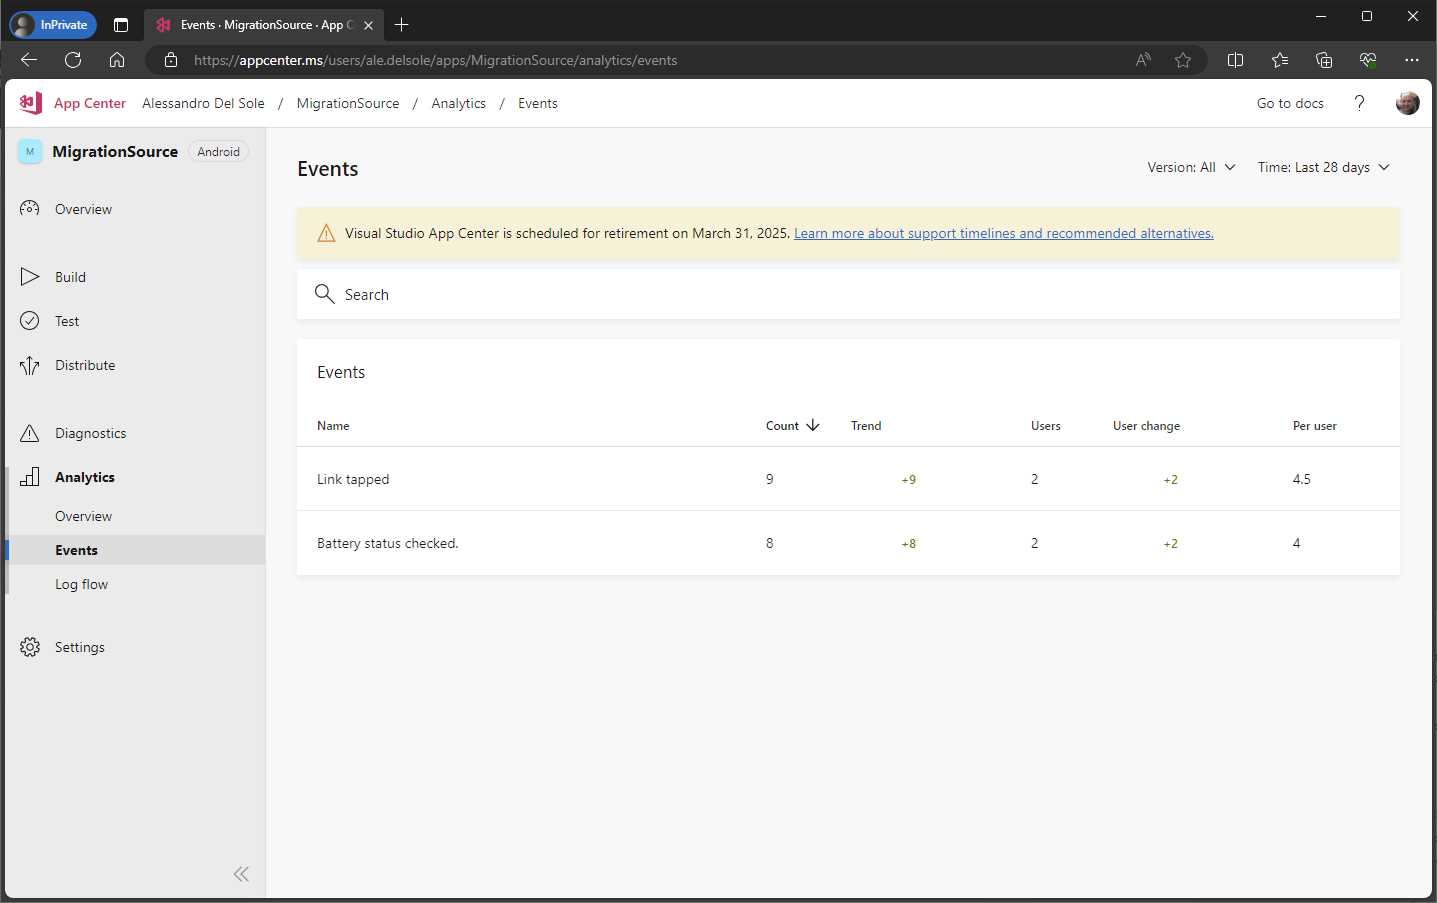Open the Time: Last 28 days dropdown

point(1322,167)
